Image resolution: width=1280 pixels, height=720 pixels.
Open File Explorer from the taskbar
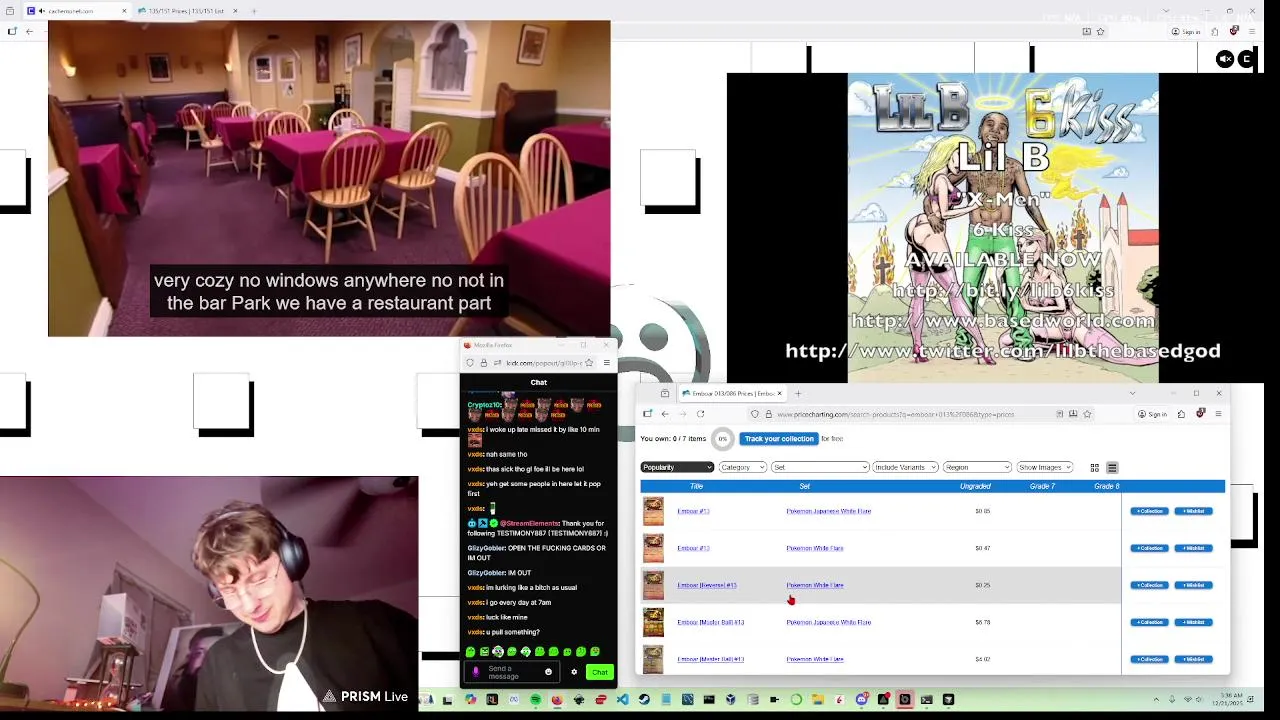pos(818,699)
